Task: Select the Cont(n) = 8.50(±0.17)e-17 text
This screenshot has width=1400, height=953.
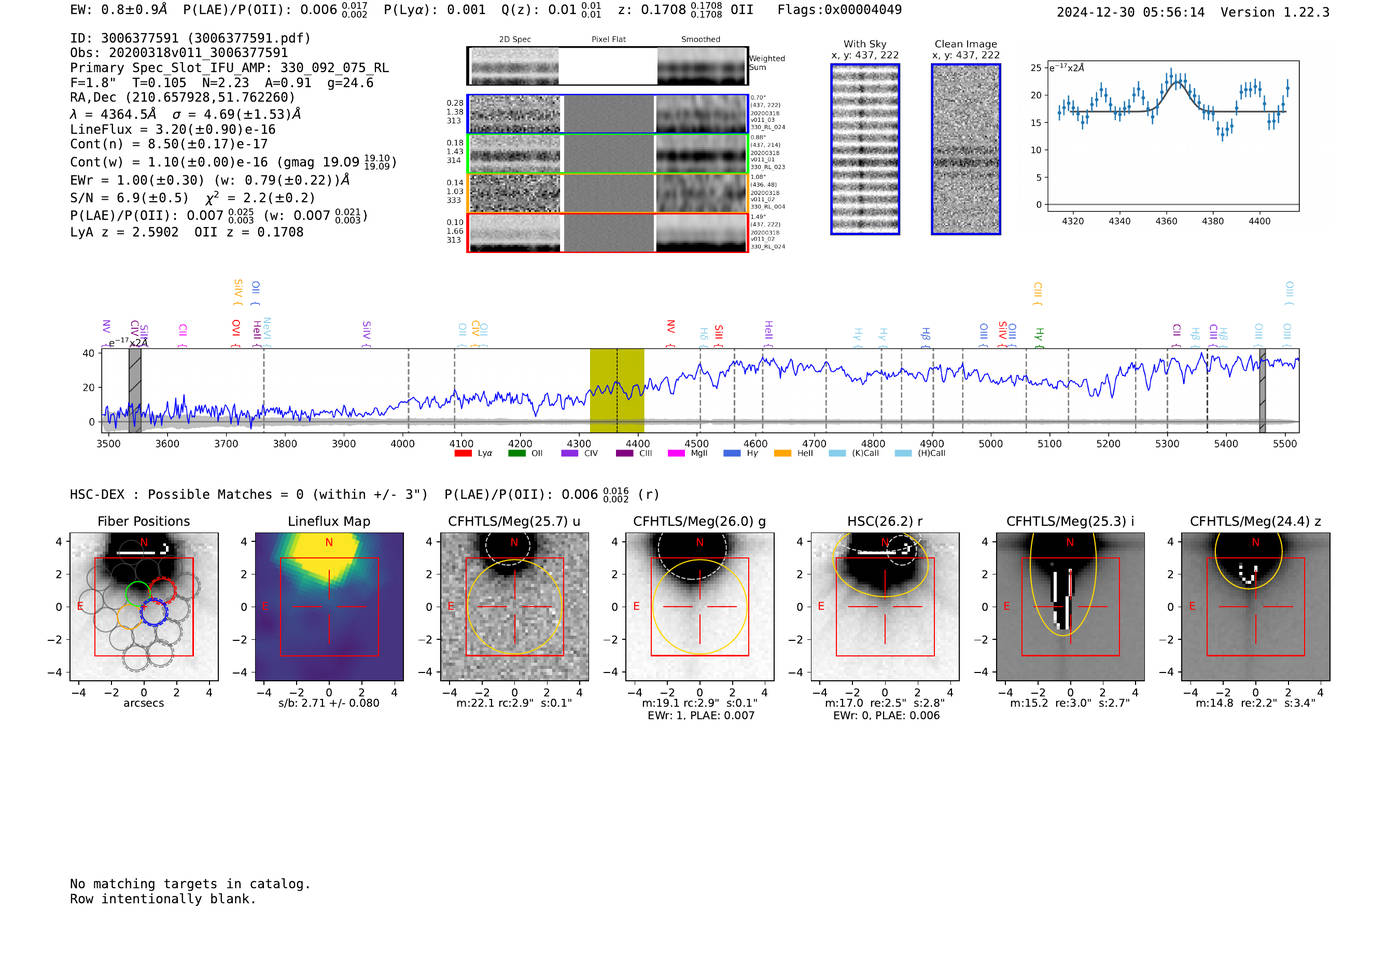Action: (x=169, y=144)
